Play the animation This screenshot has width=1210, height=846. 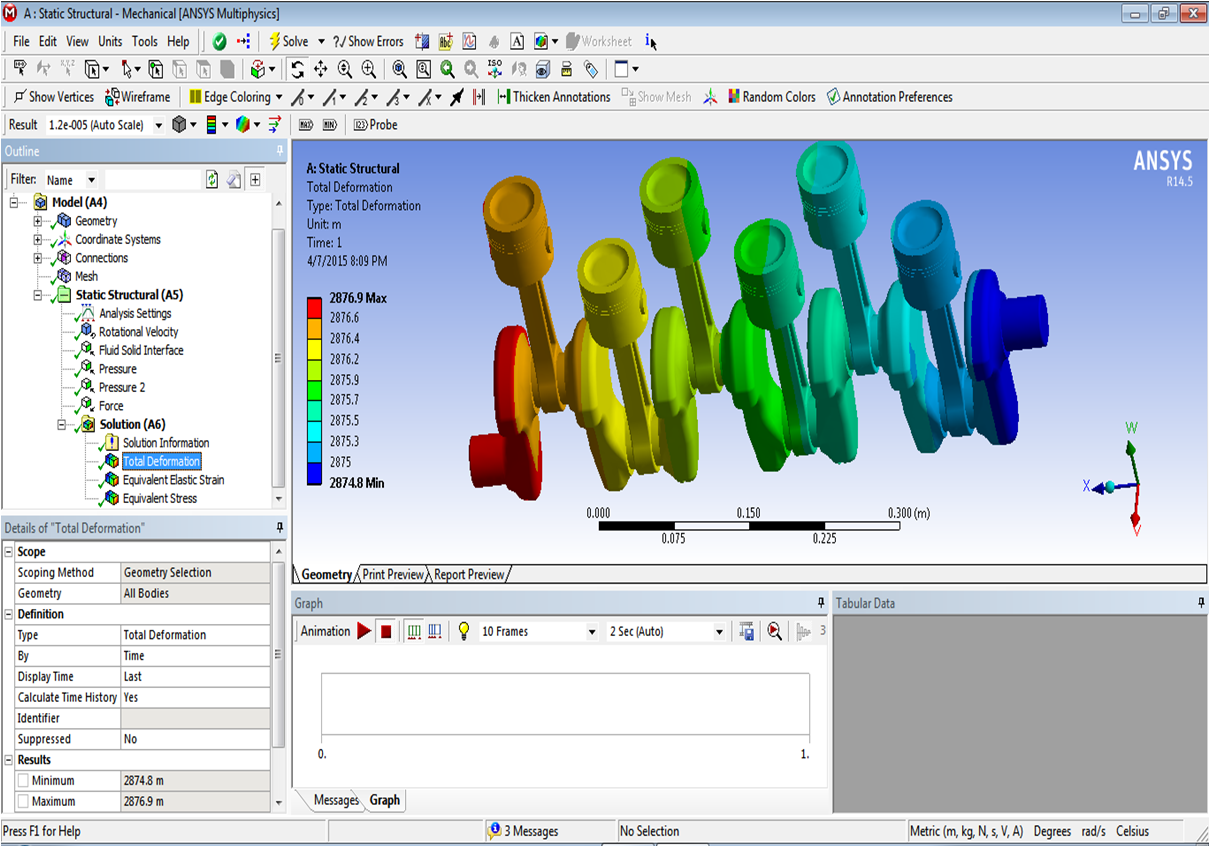[364, 632]
